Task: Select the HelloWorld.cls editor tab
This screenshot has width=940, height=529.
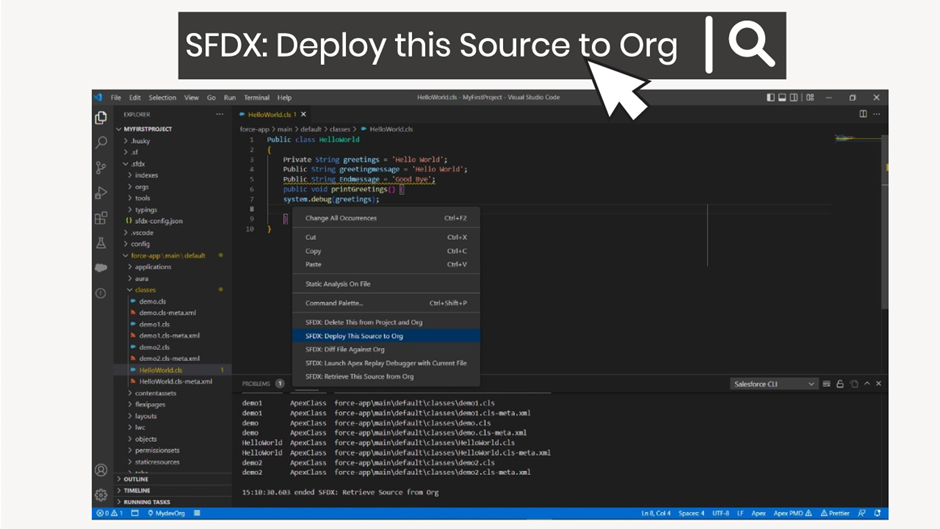Action: 269,114
